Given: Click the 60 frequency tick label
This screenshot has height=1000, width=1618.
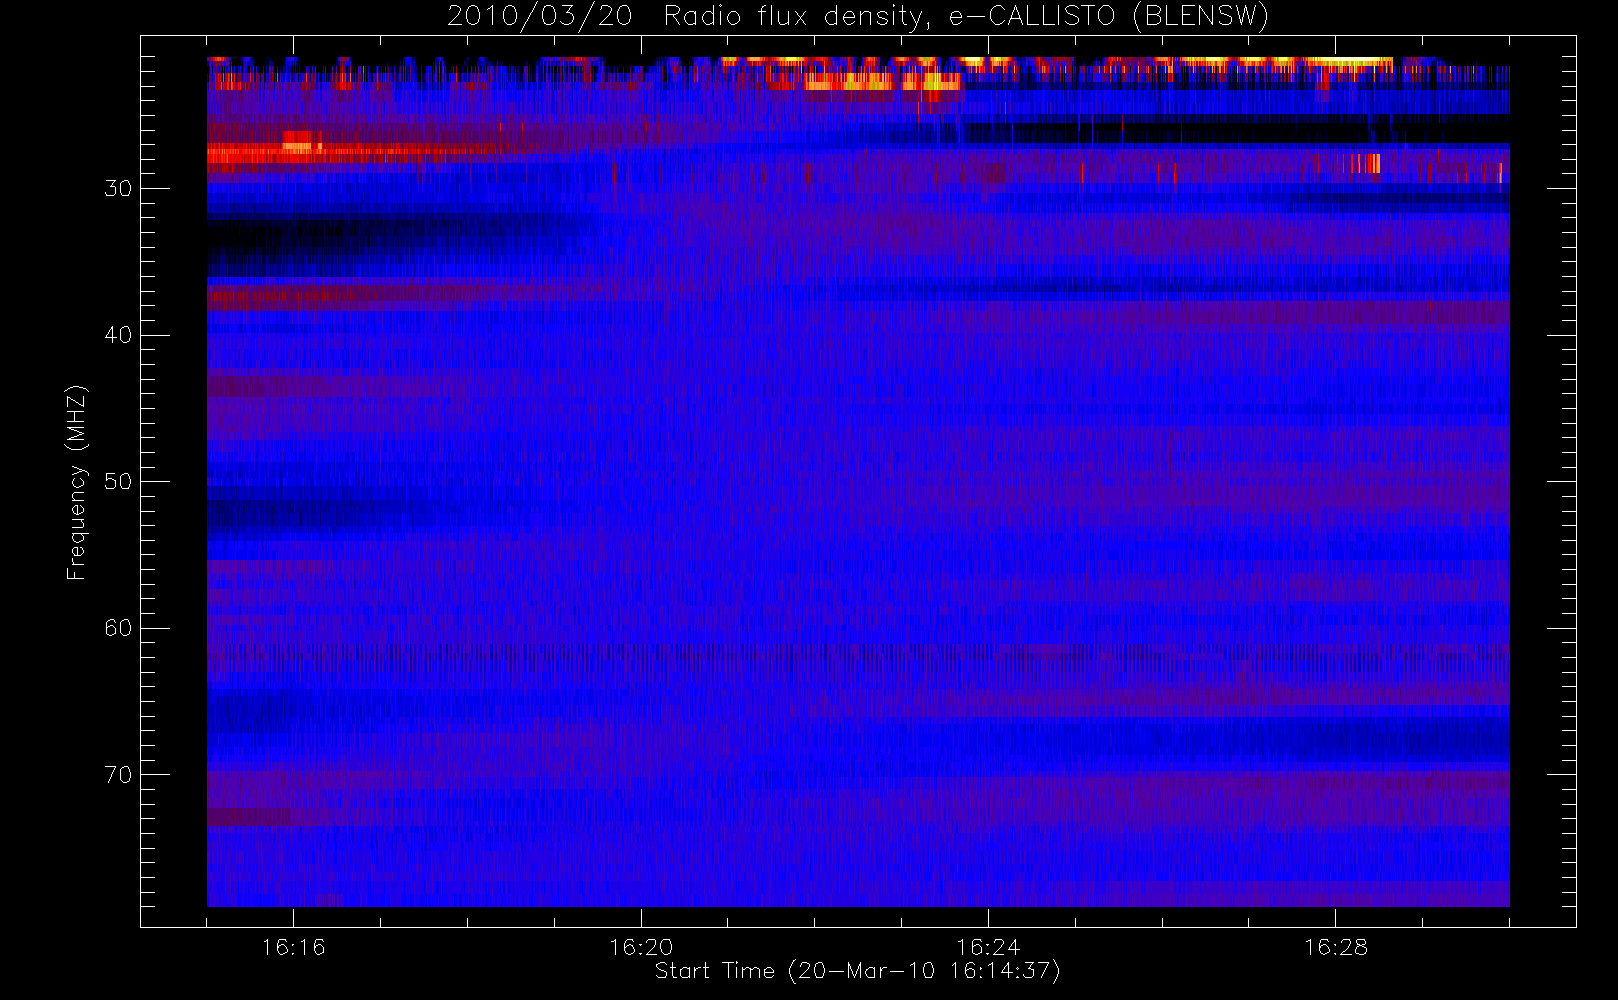Looking at the screenshot, I should 118,628.
